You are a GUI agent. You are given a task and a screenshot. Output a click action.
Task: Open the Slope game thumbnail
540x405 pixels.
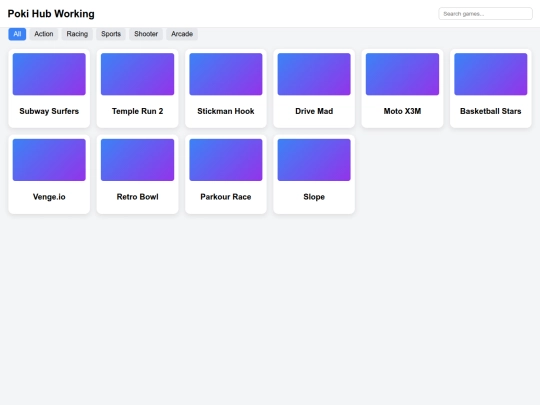pyautogui.click(x=314, y=160)
